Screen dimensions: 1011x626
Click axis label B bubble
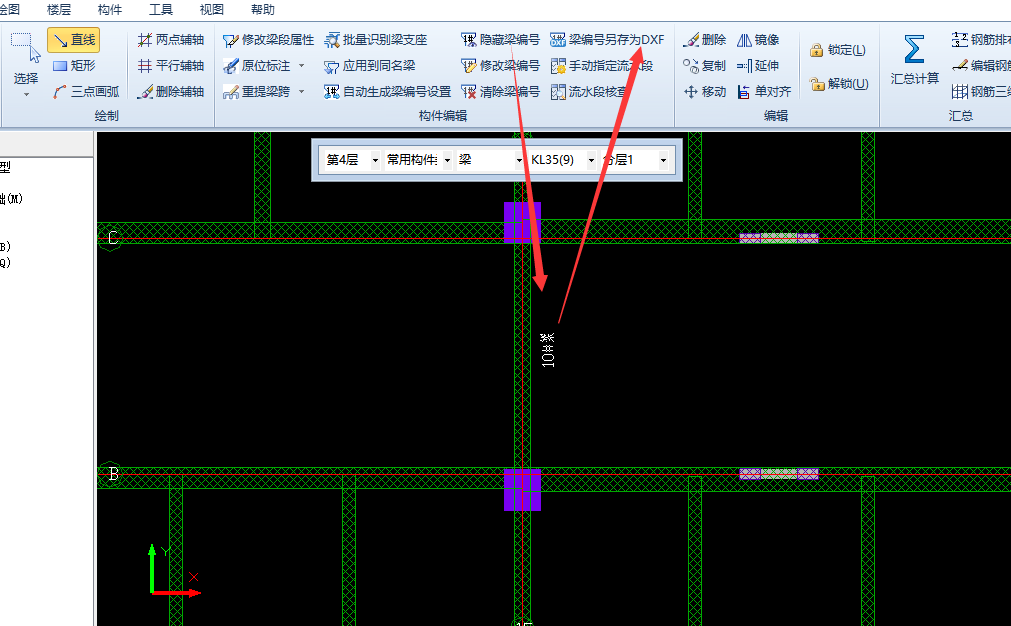click(112, 474)
